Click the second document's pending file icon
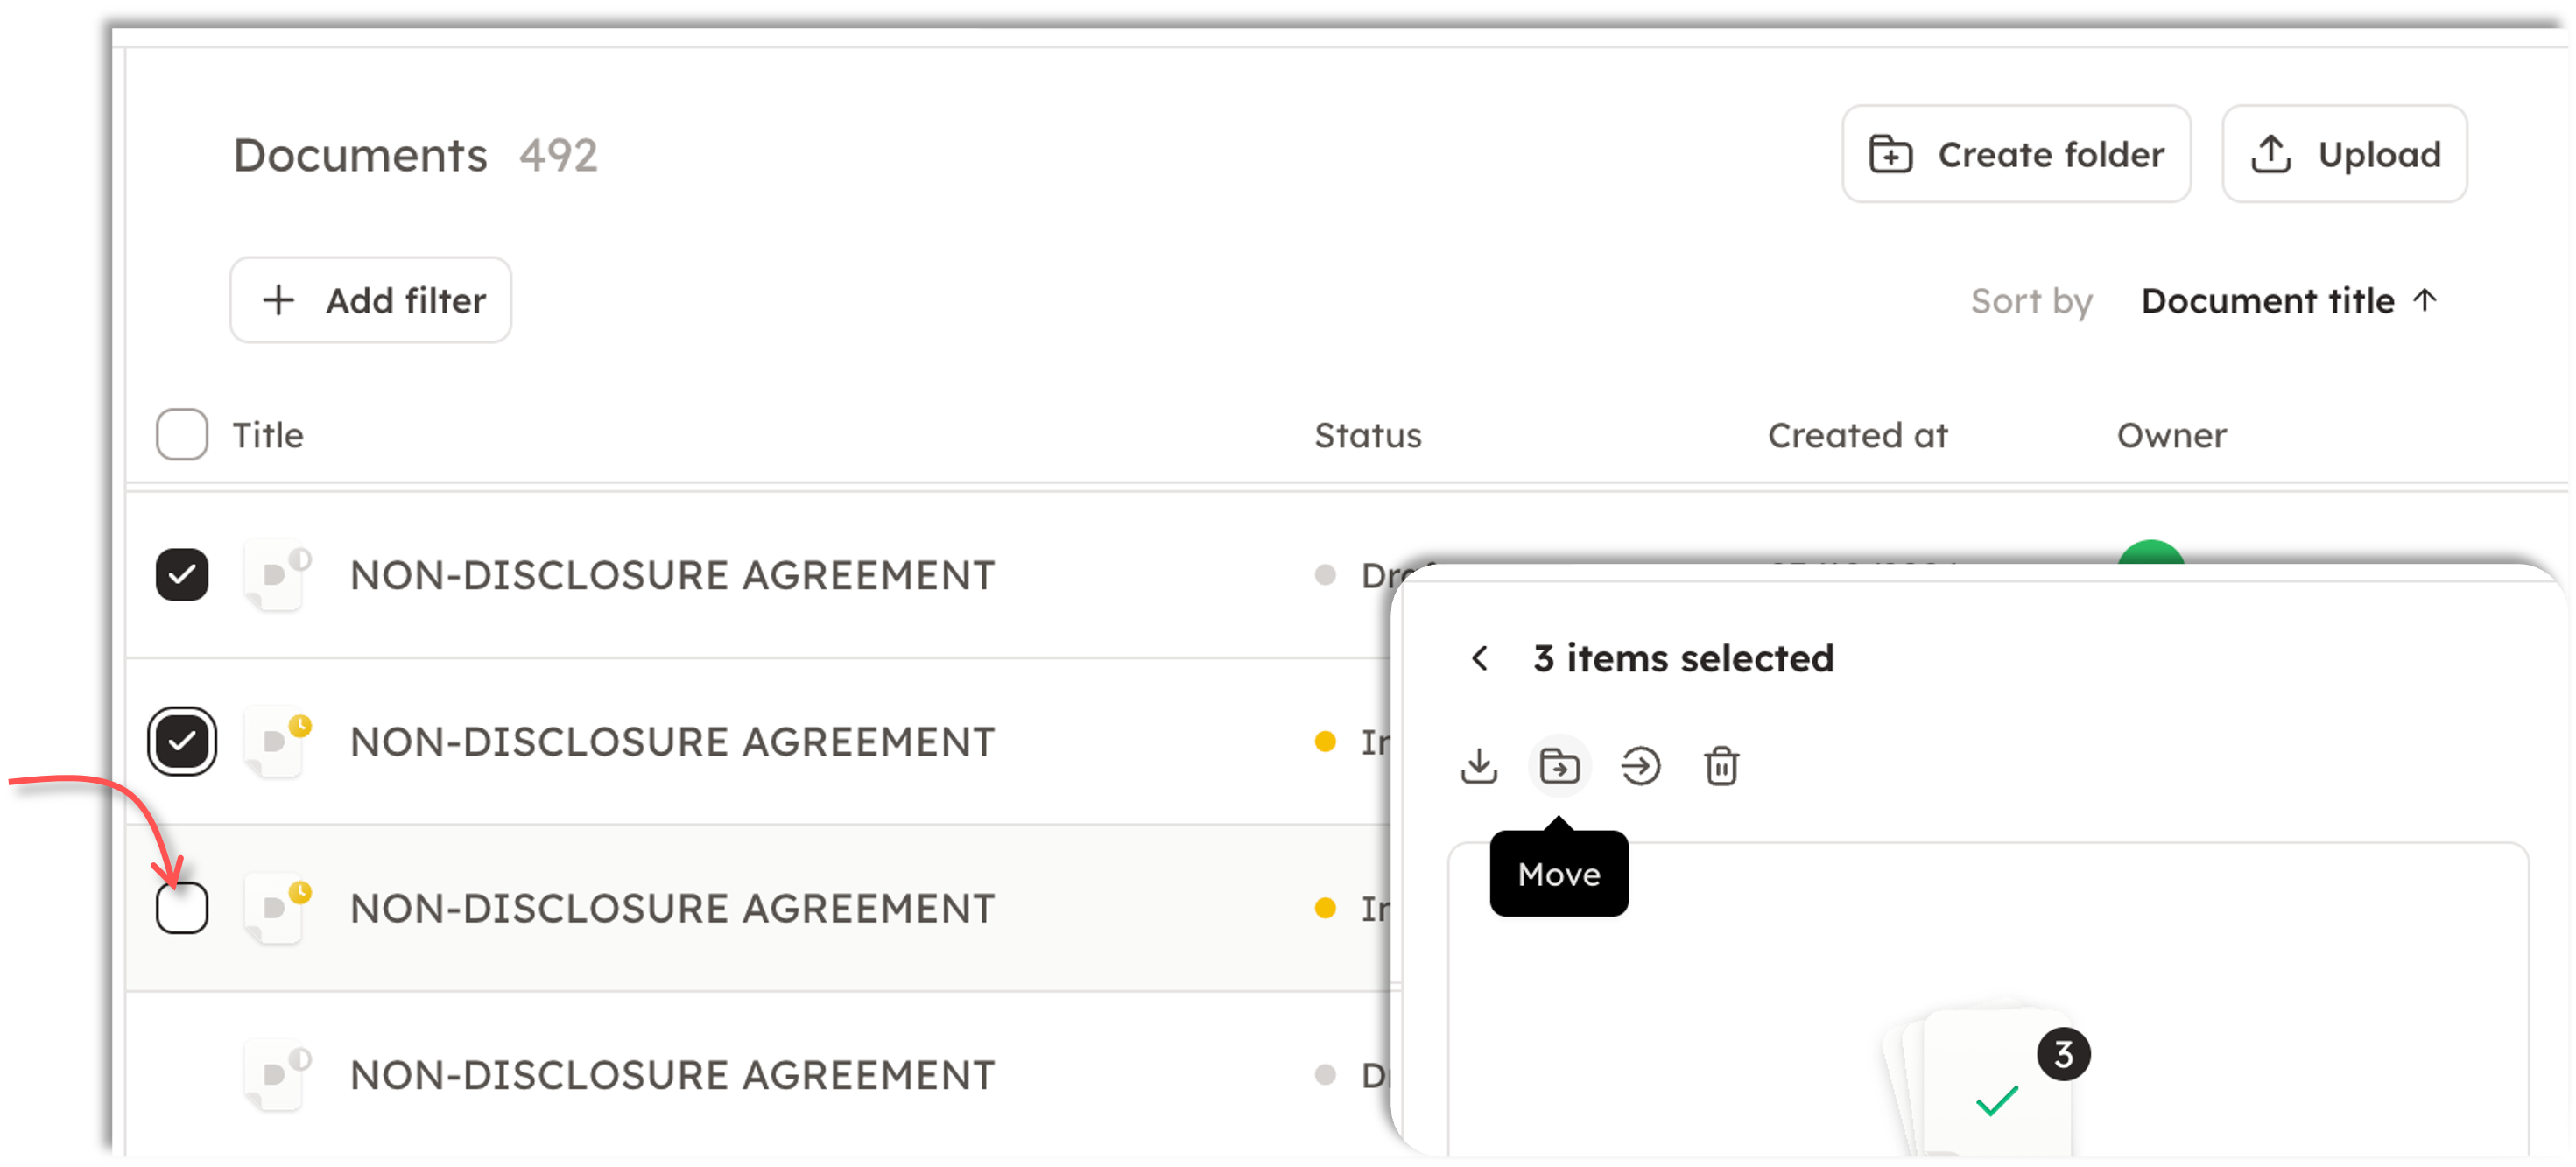Image resolution: width=2576 pixels, height=1167 pixels. [x=277, y=742]
